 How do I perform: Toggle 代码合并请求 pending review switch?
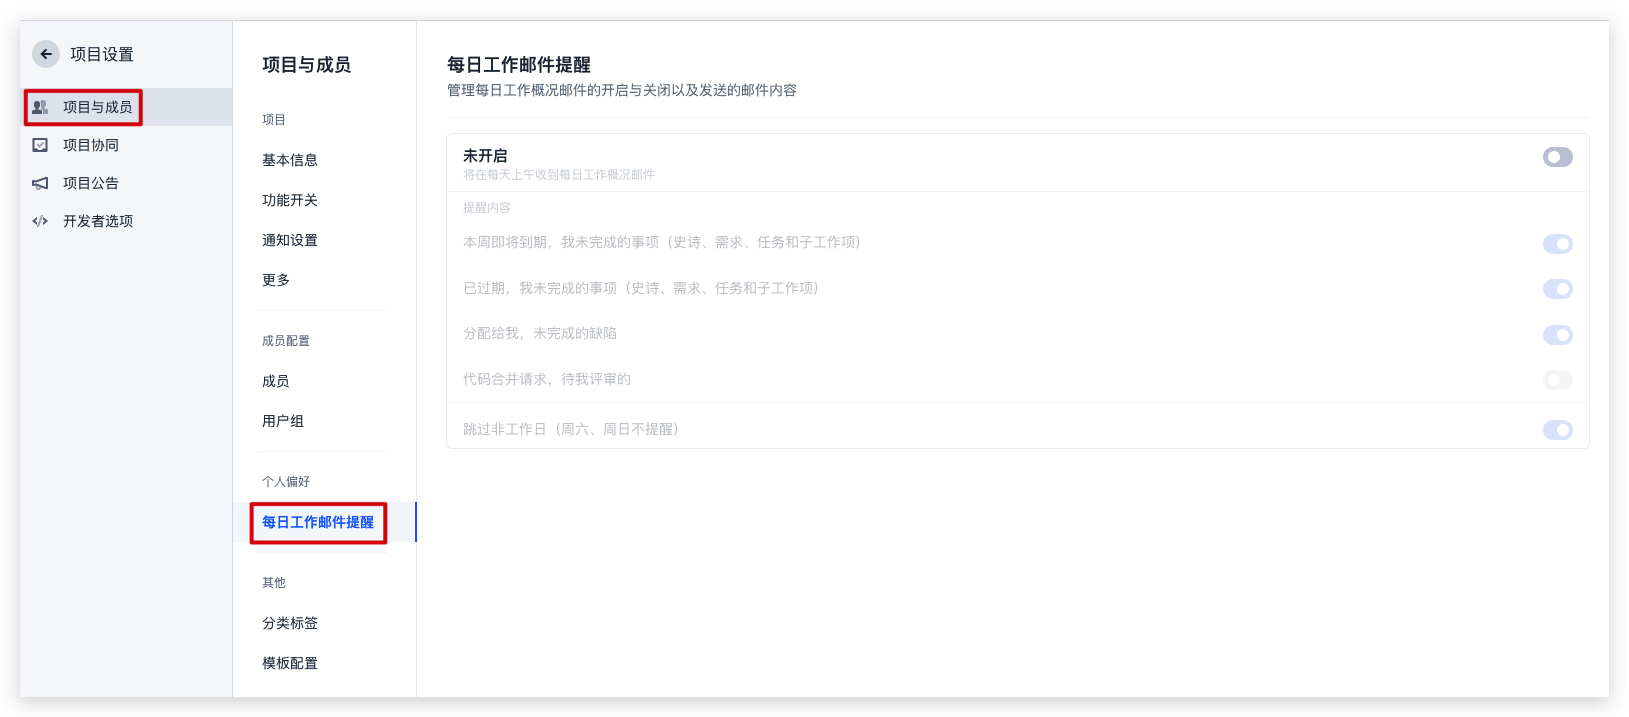point(1557,380)
